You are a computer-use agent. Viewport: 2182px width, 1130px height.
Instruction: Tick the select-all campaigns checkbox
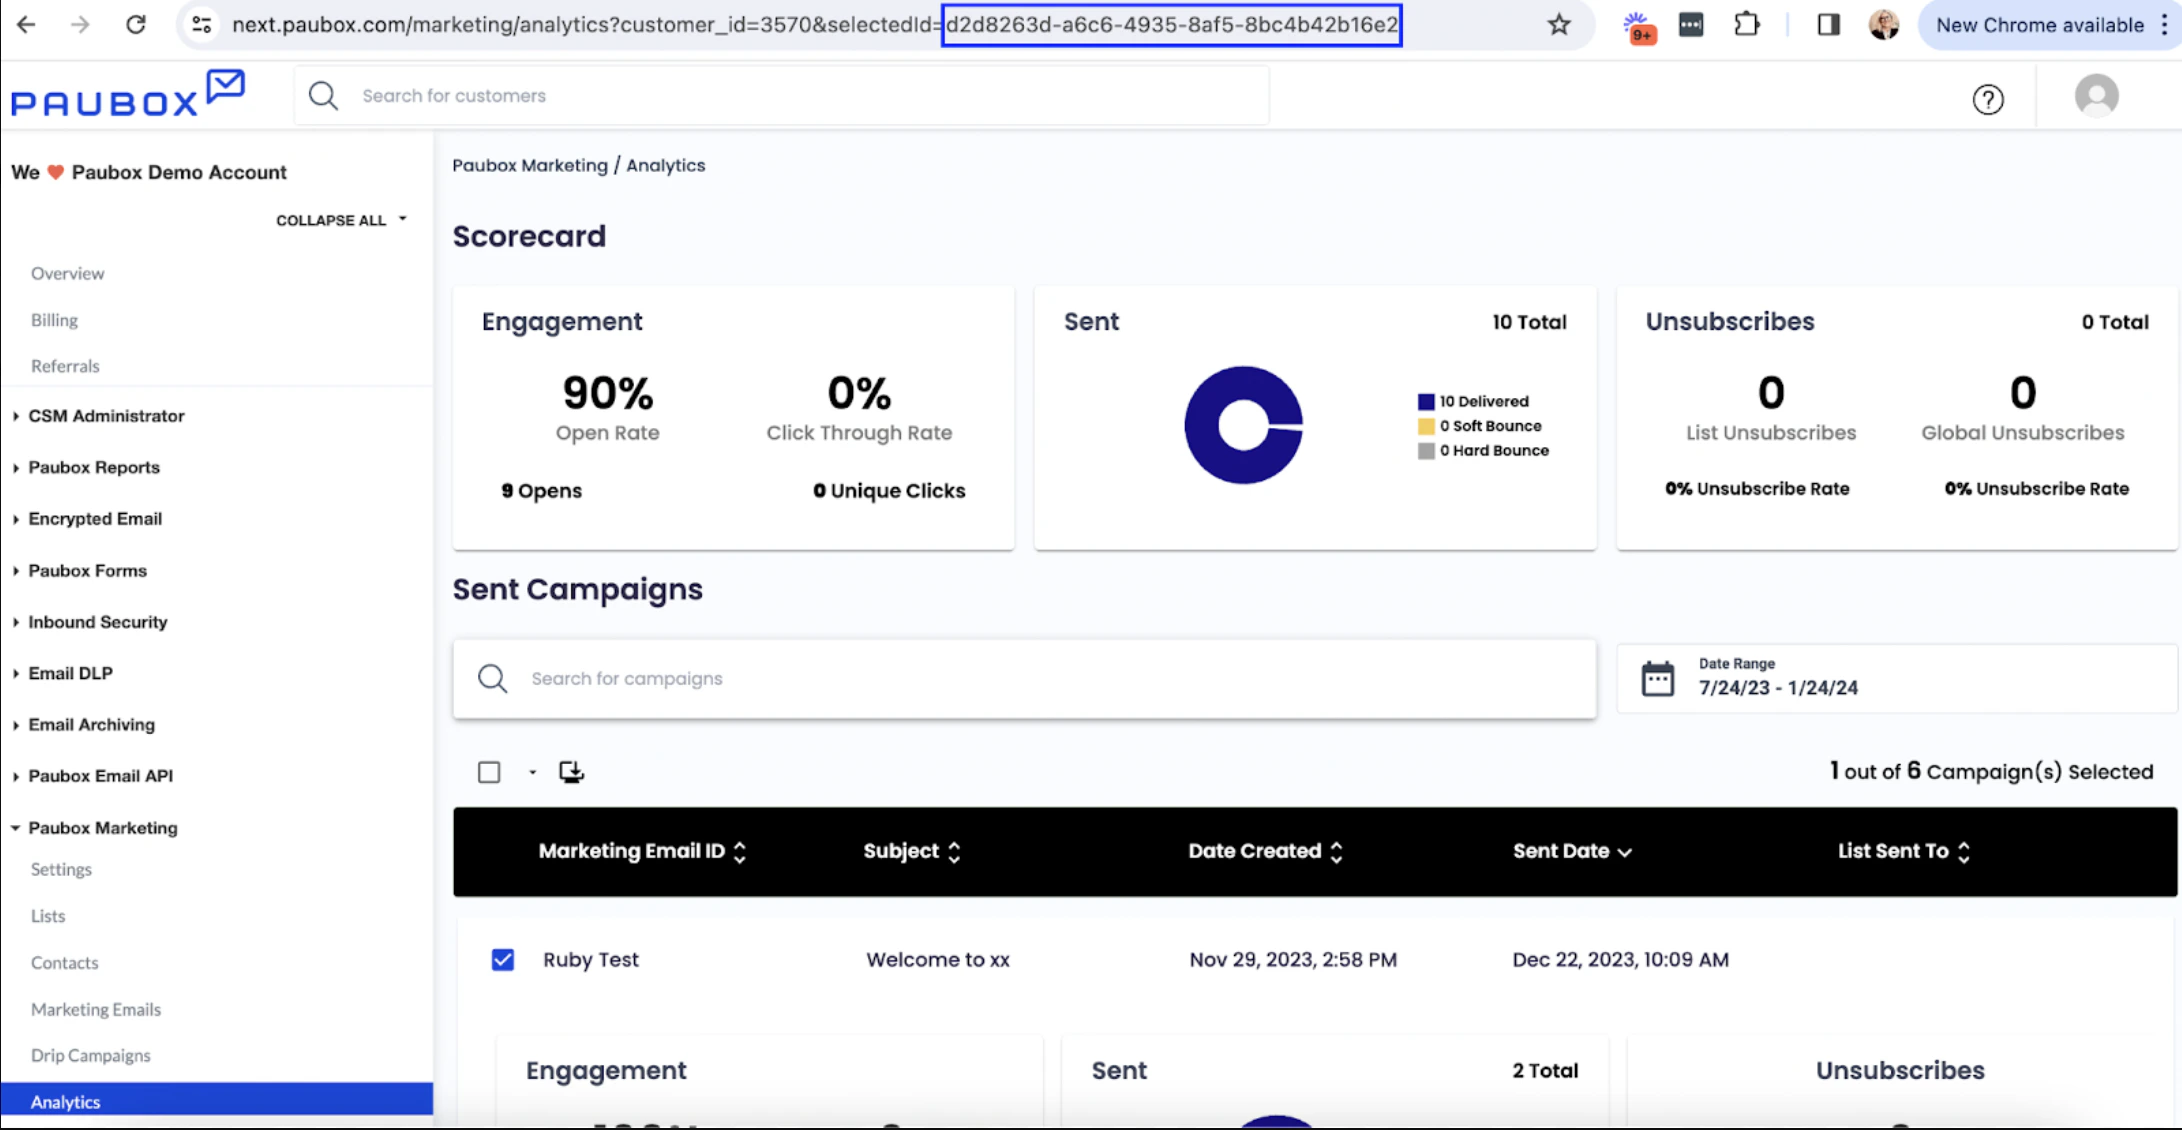click(x=489, y=772)
